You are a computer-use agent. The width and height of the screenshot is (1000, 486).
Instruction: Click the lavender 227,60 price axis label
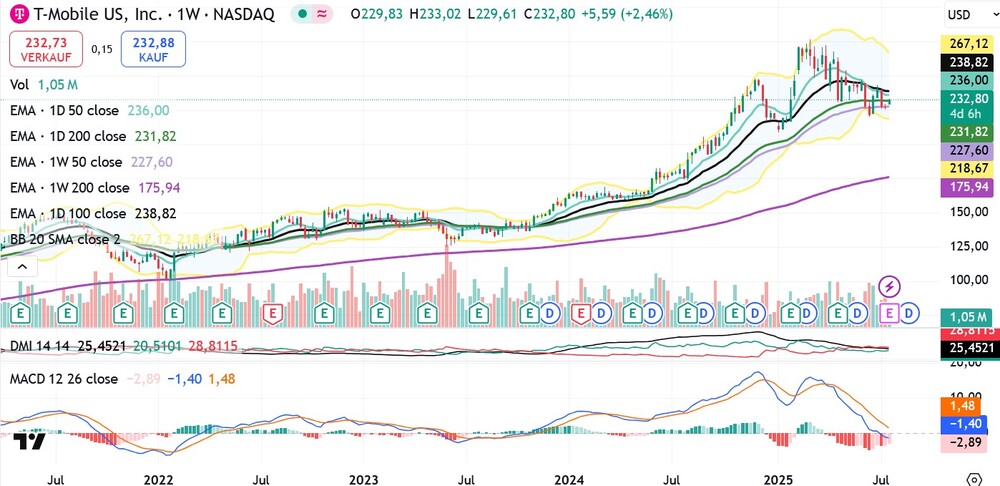969,151
